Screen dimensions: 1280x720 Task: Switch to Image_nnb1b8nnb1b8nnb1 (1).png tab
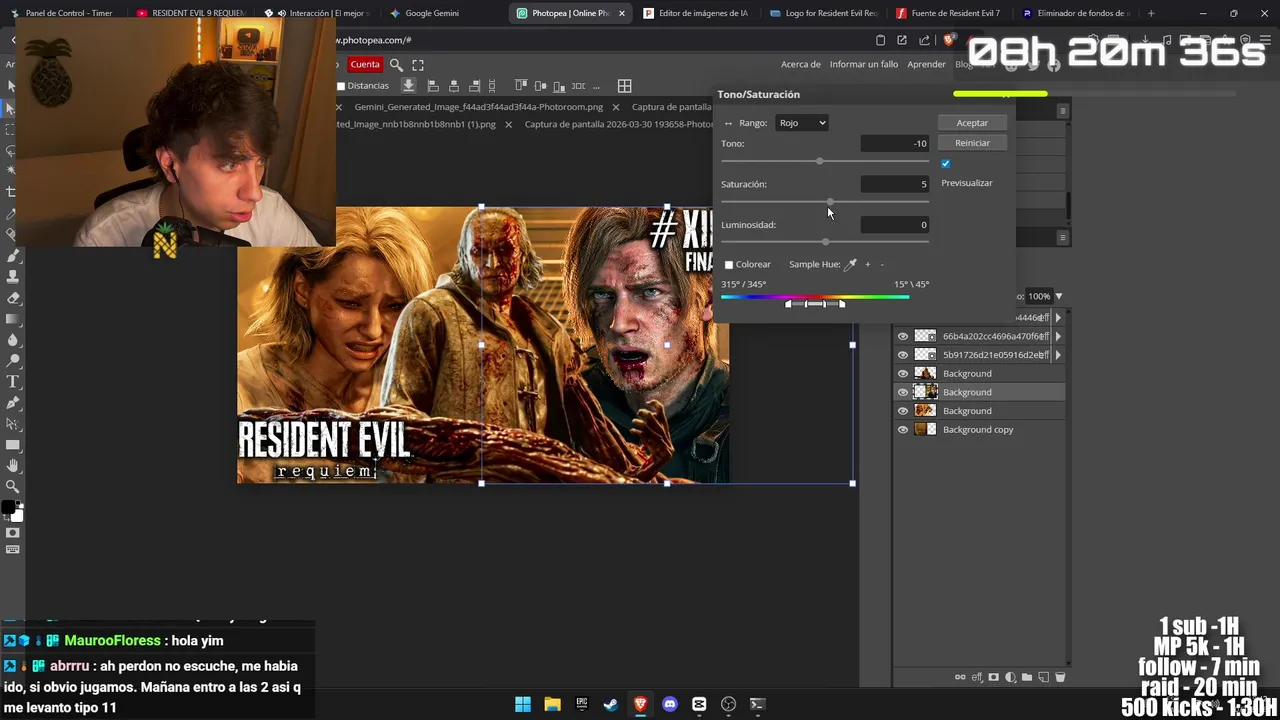(416, 125)
